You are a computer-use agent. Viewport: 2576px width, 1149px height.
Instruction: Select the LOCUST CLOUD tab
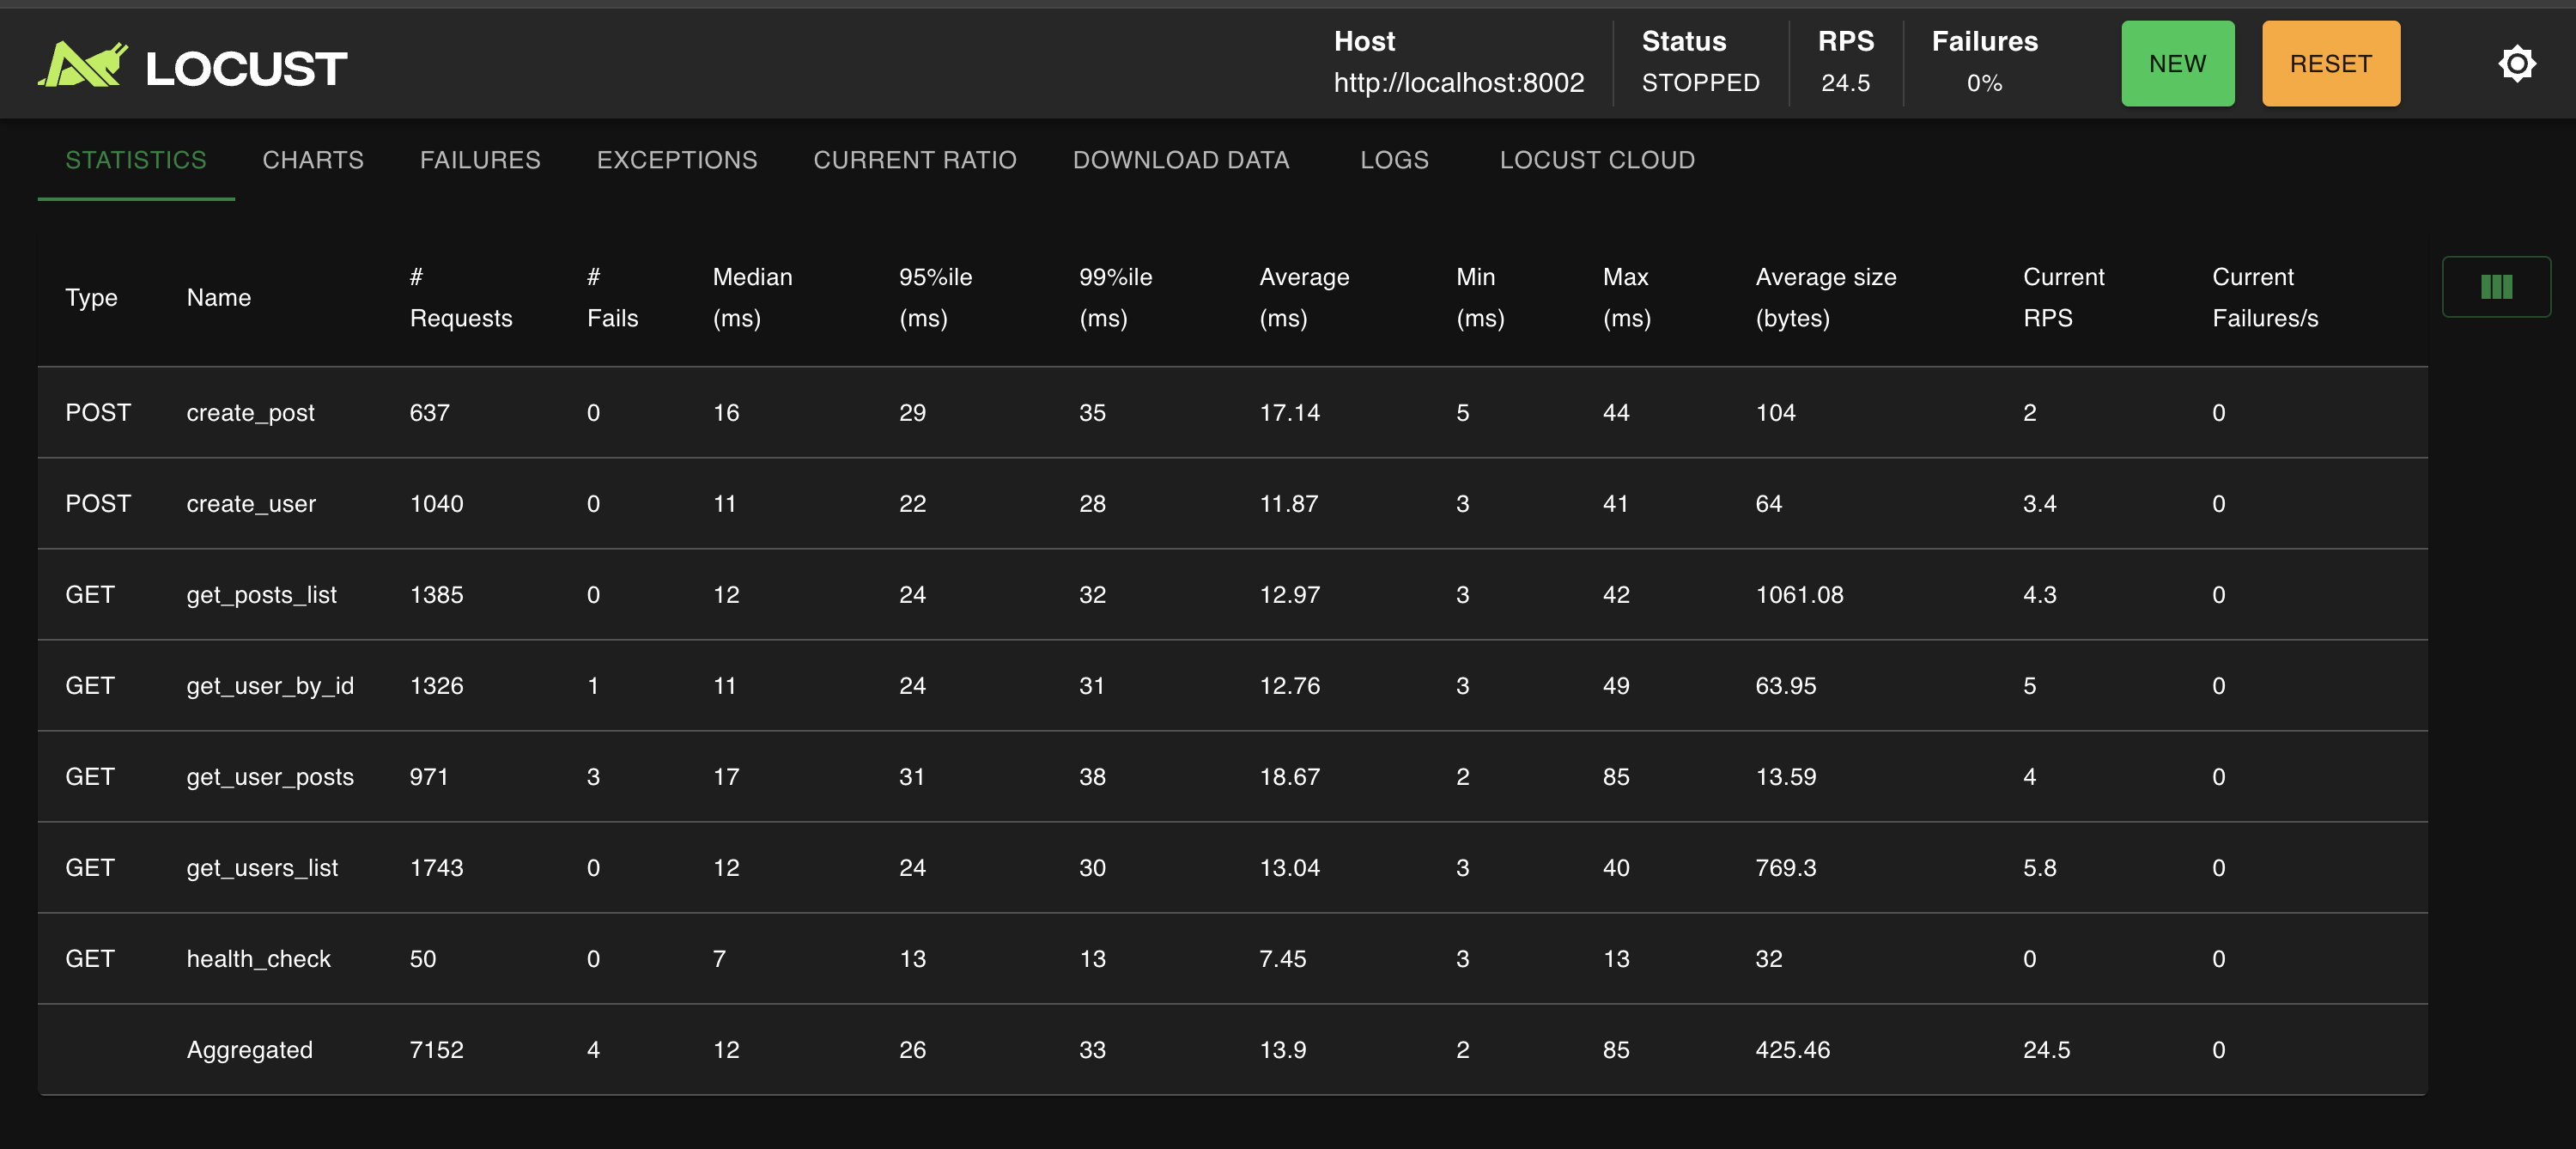(1596, 160)
